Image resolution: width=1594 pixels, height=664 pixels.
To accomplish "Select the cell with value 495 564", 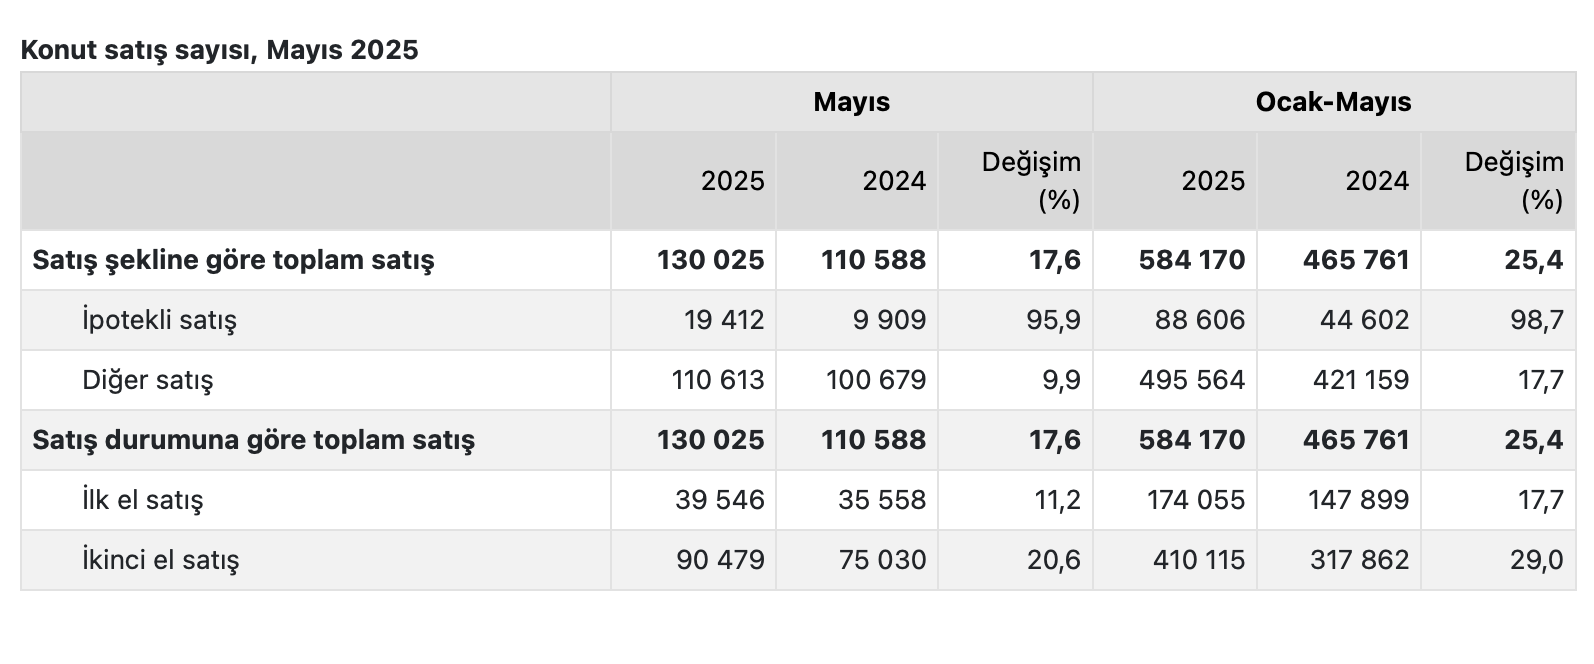I will (x=1192, y=380).
